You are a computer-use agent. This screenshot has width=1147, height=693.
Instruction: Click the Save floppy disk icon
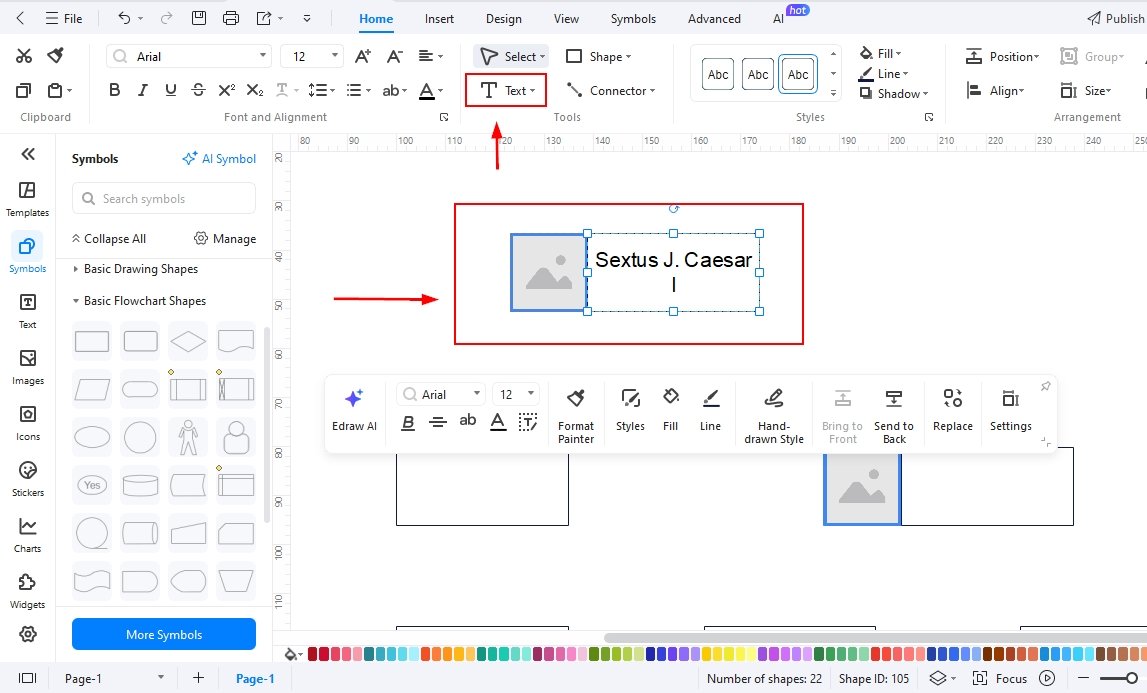point(199,18)
